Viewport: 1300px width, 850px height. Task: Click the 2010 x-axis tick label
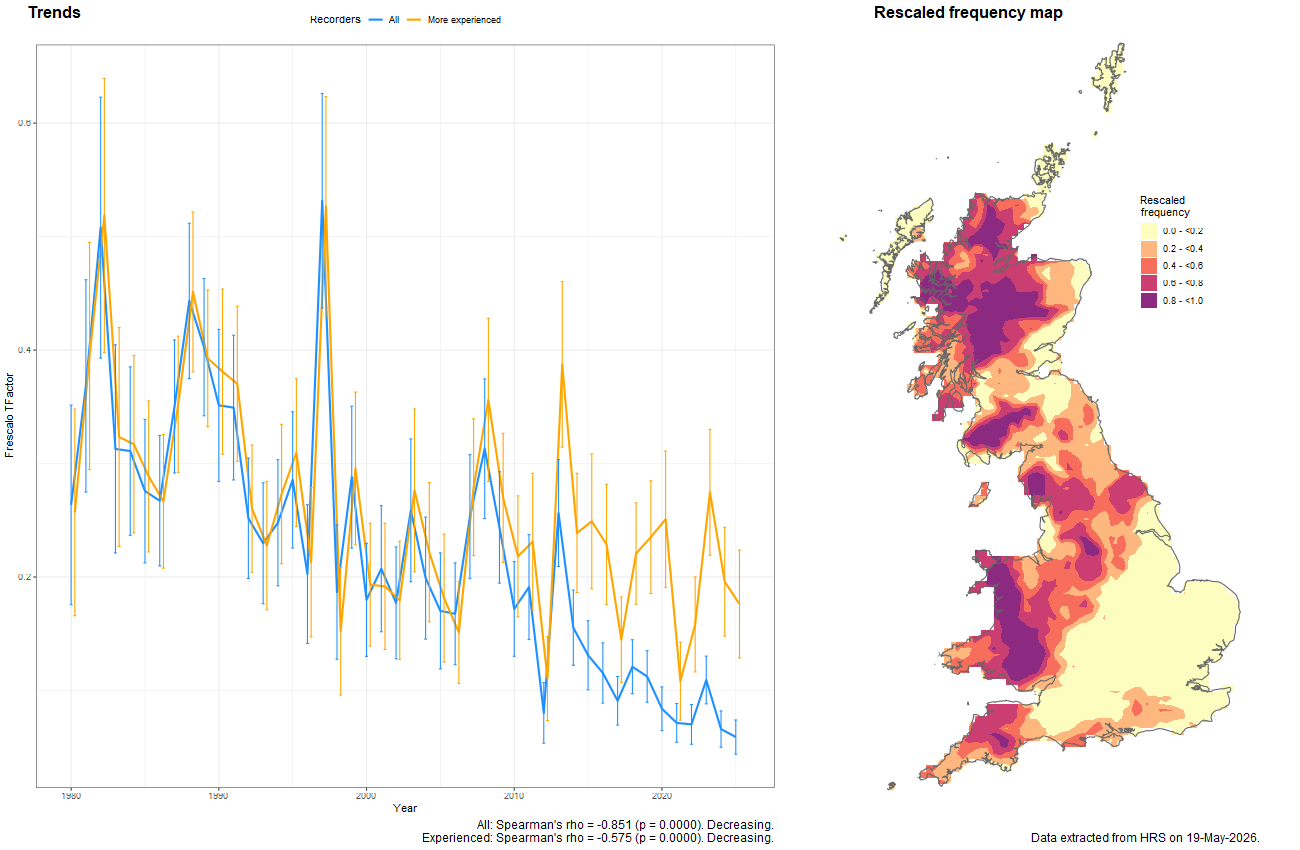click(x=514, y=796)
